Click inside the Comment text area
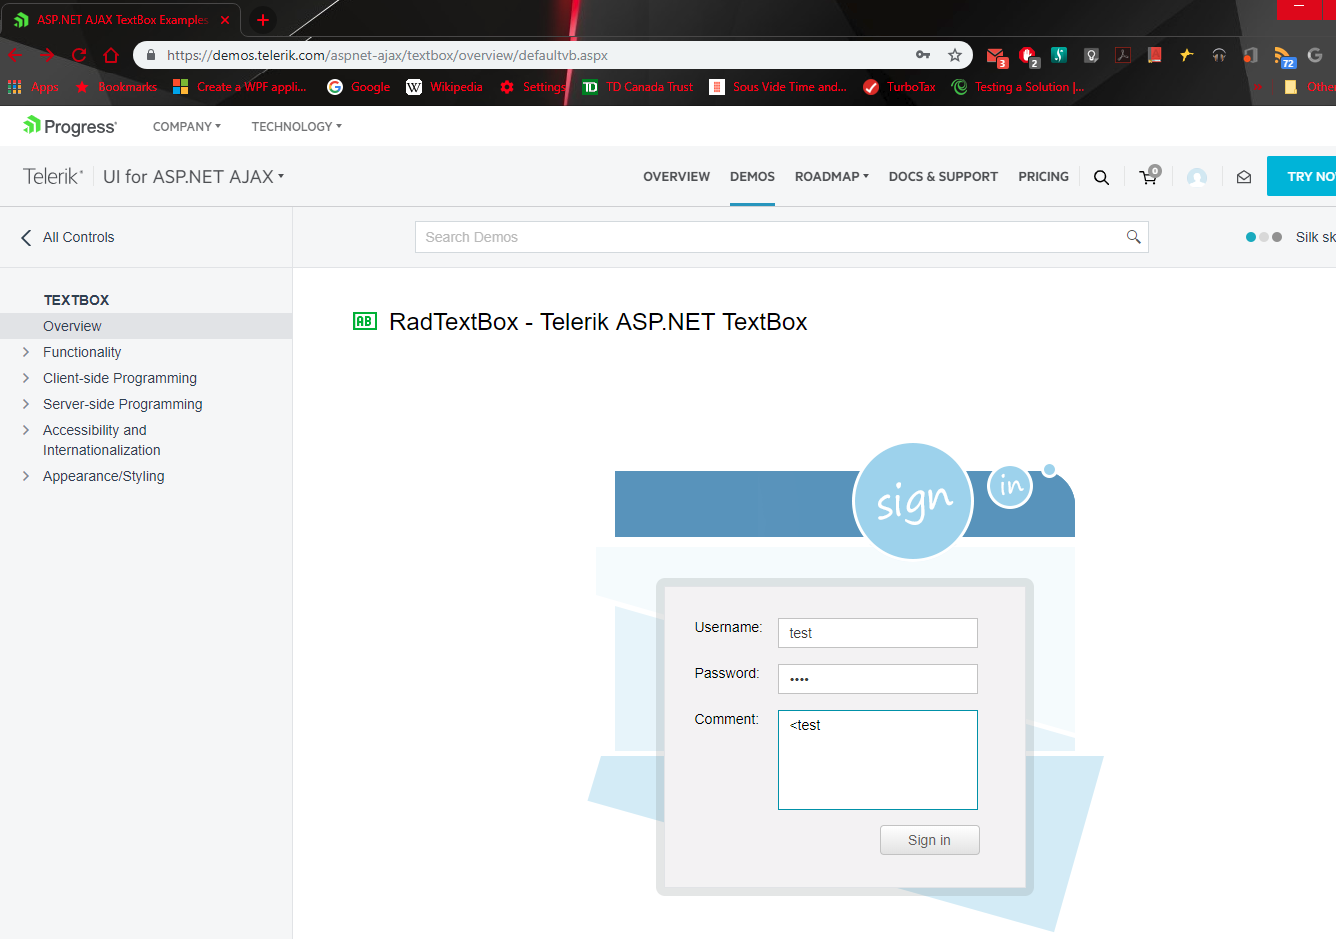 tap(878, 760)
